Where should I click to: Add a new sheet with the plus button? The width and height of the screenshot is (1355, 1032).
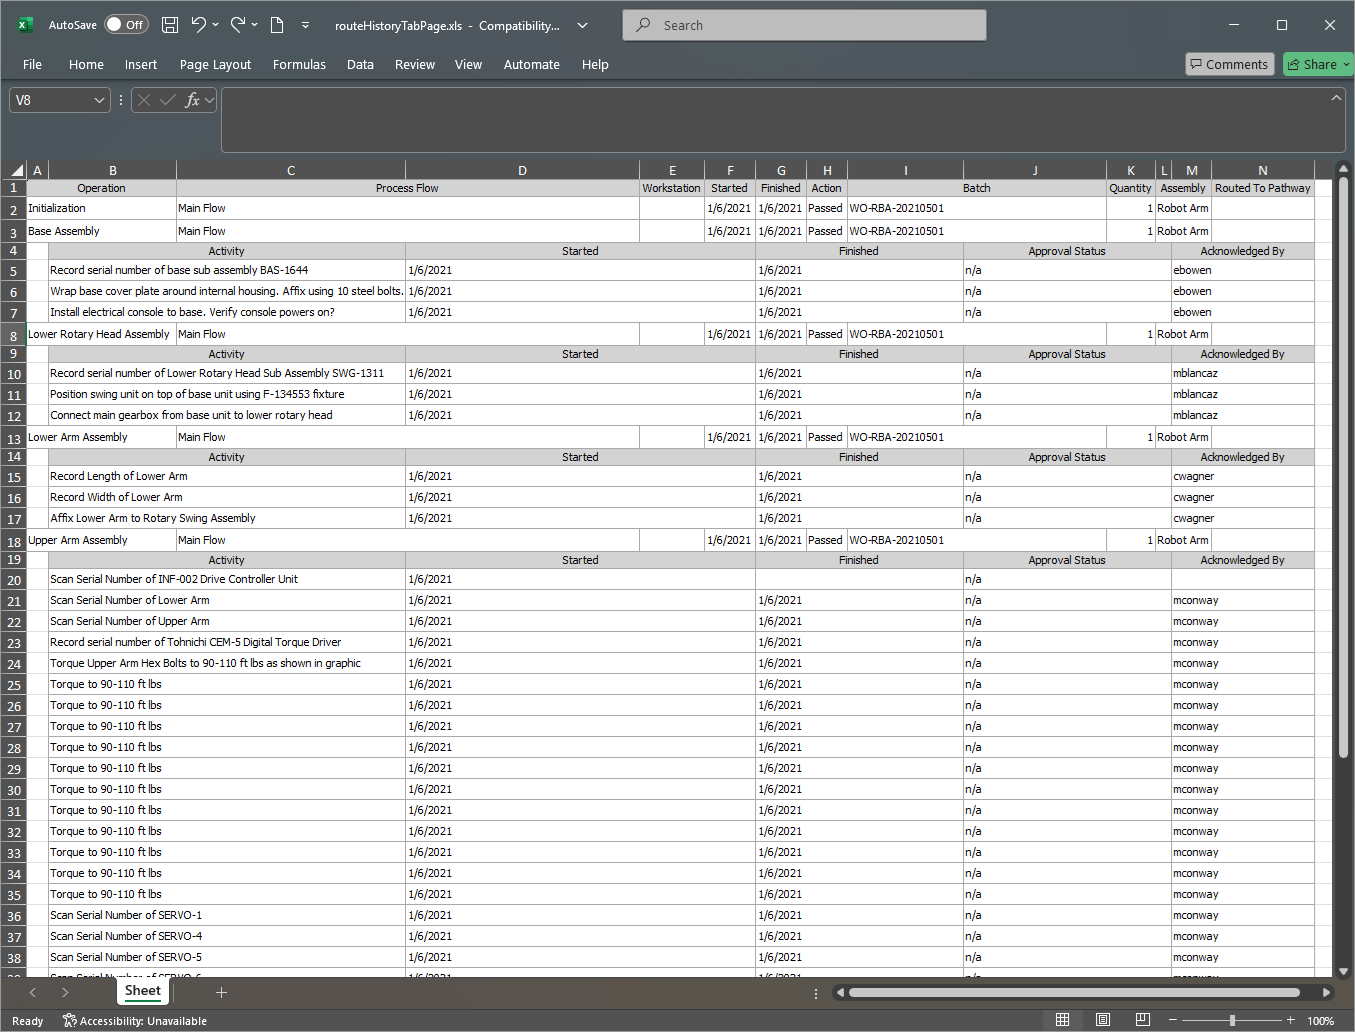tap(221, 992)
